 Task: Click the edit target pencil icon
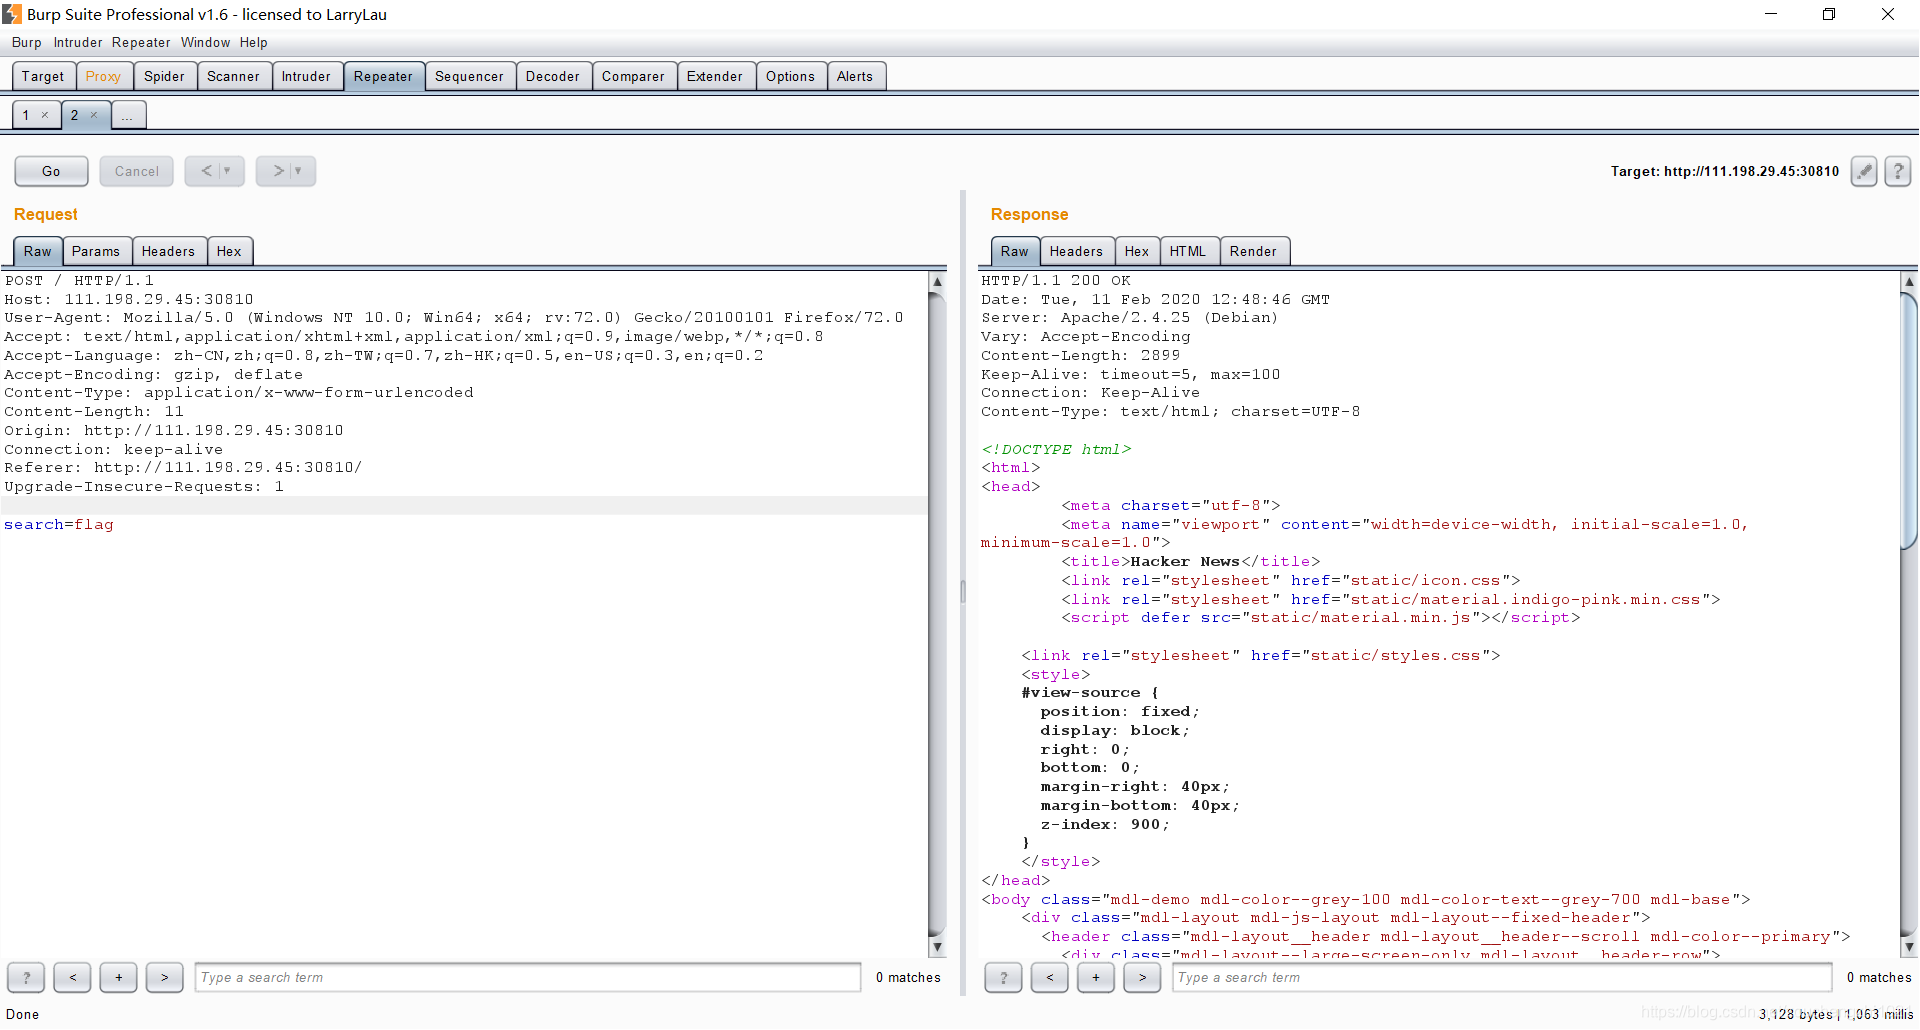1864,172
